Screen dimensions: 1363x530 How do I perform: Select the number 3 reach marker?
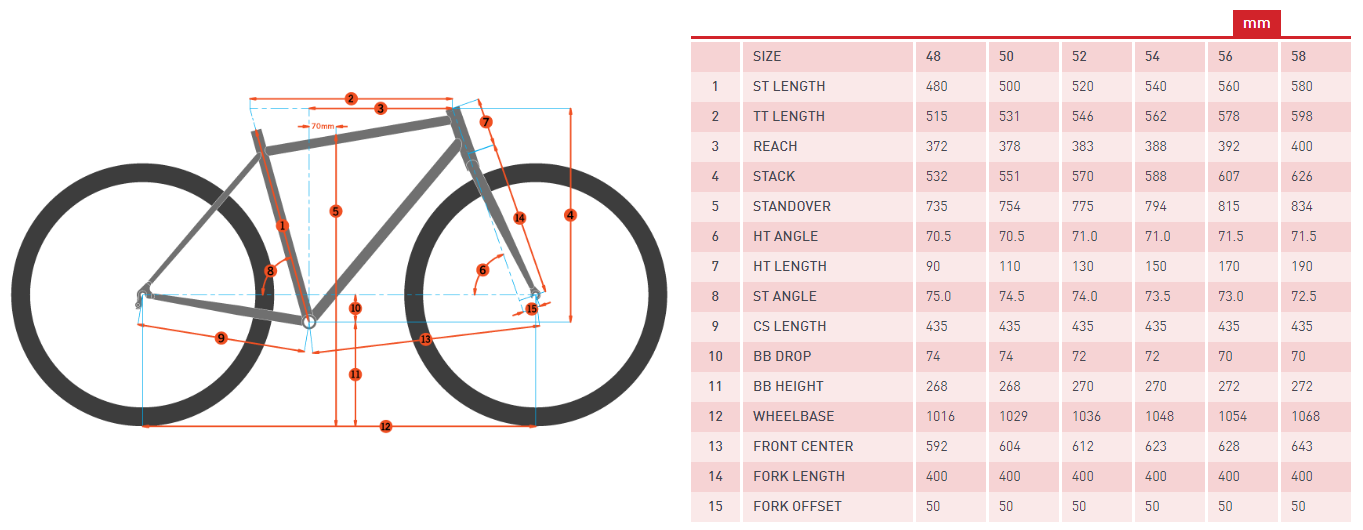tap(381, 108)
